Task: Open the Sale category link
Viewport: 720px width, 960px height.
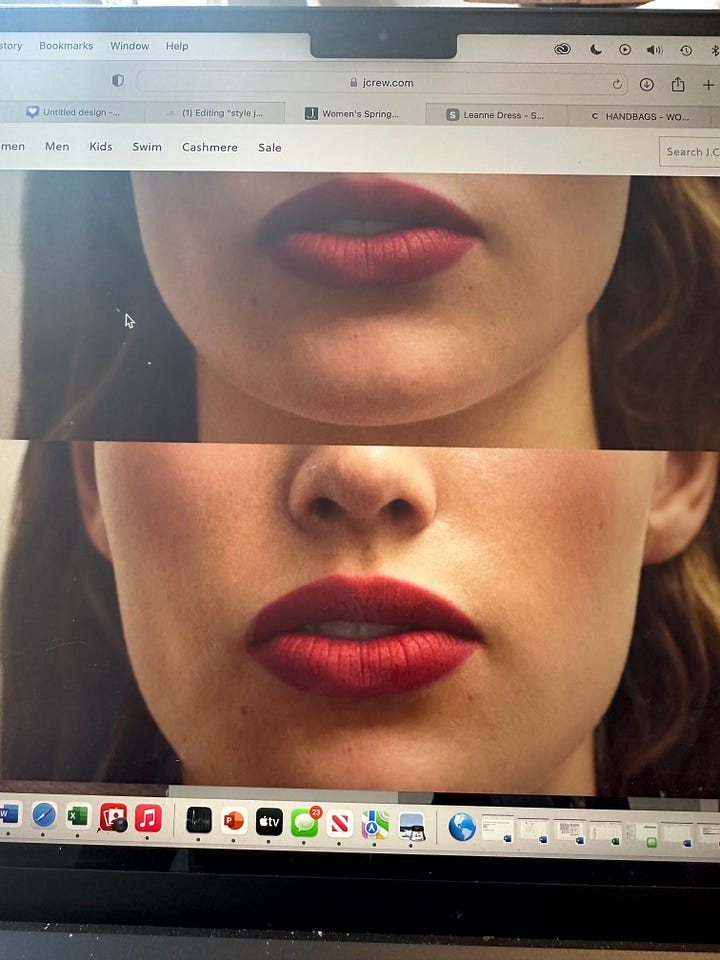Action: pos(269,148)
